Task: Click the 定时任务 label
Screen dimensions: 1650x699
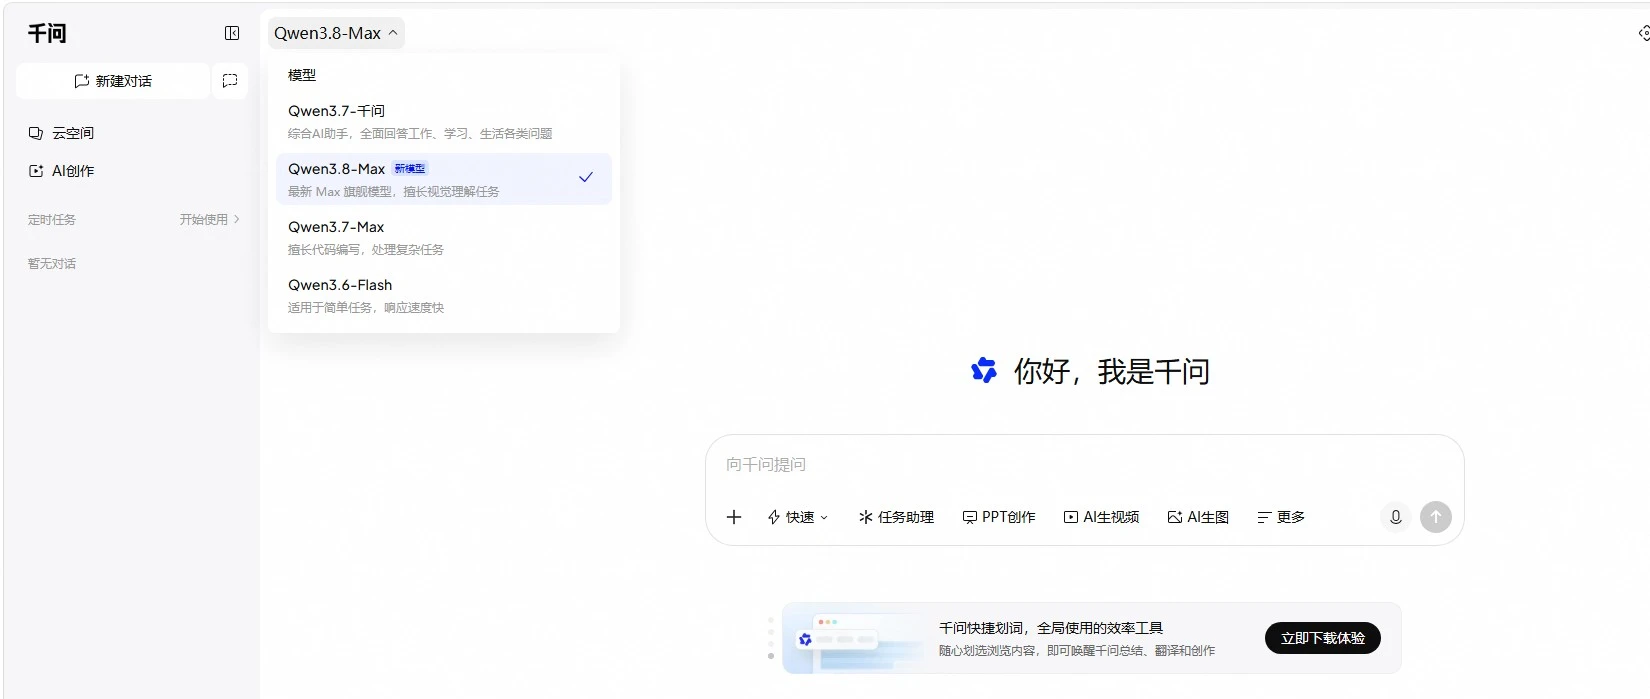Action: tap(52, 219)
